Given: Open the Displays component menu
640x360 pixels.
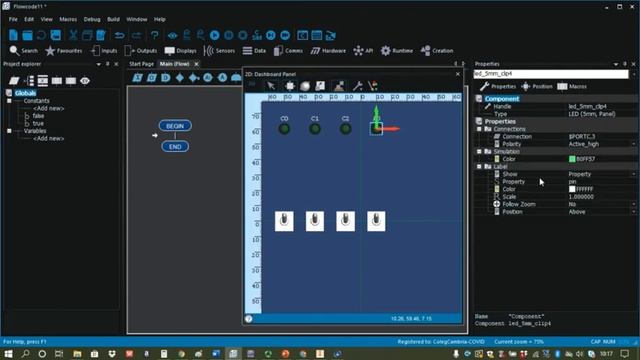Looking at the screenshot, I should pyautogui.click(x=180, y=51).
